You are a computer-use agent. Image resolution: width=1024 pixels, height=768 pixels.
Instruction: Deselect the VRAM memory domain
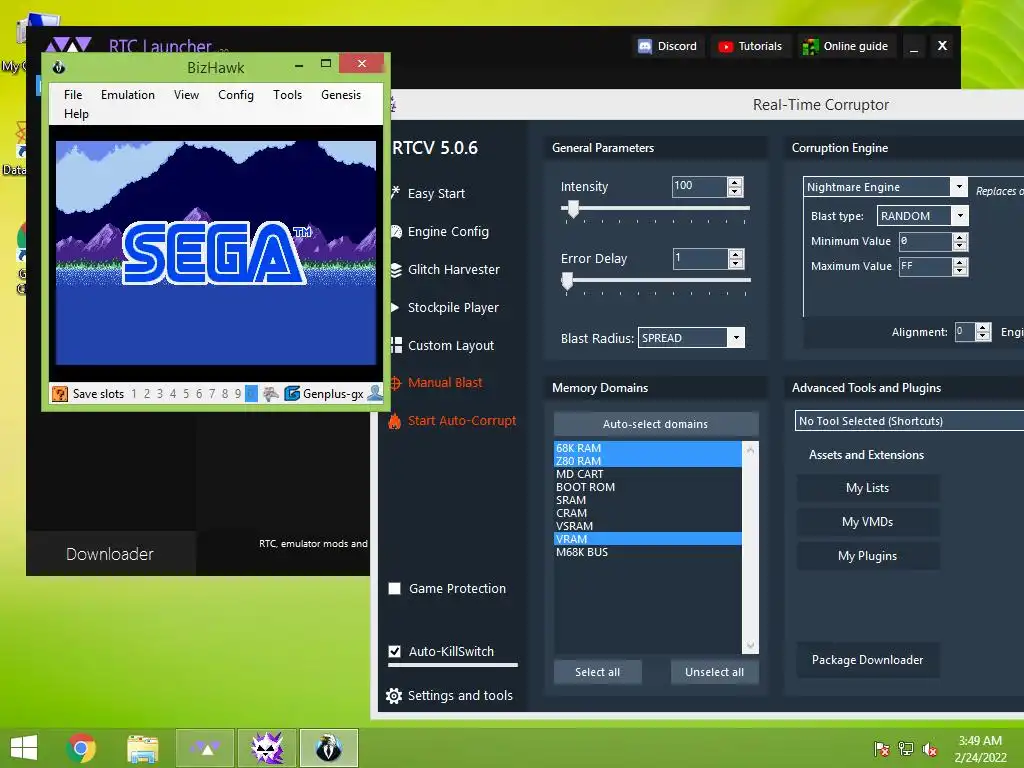click(647, 539)
